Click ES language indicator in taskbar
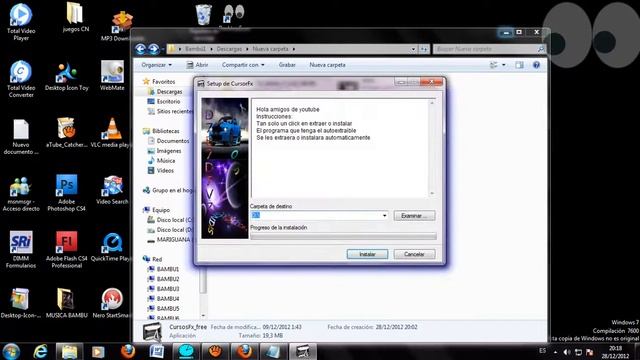 542,351
